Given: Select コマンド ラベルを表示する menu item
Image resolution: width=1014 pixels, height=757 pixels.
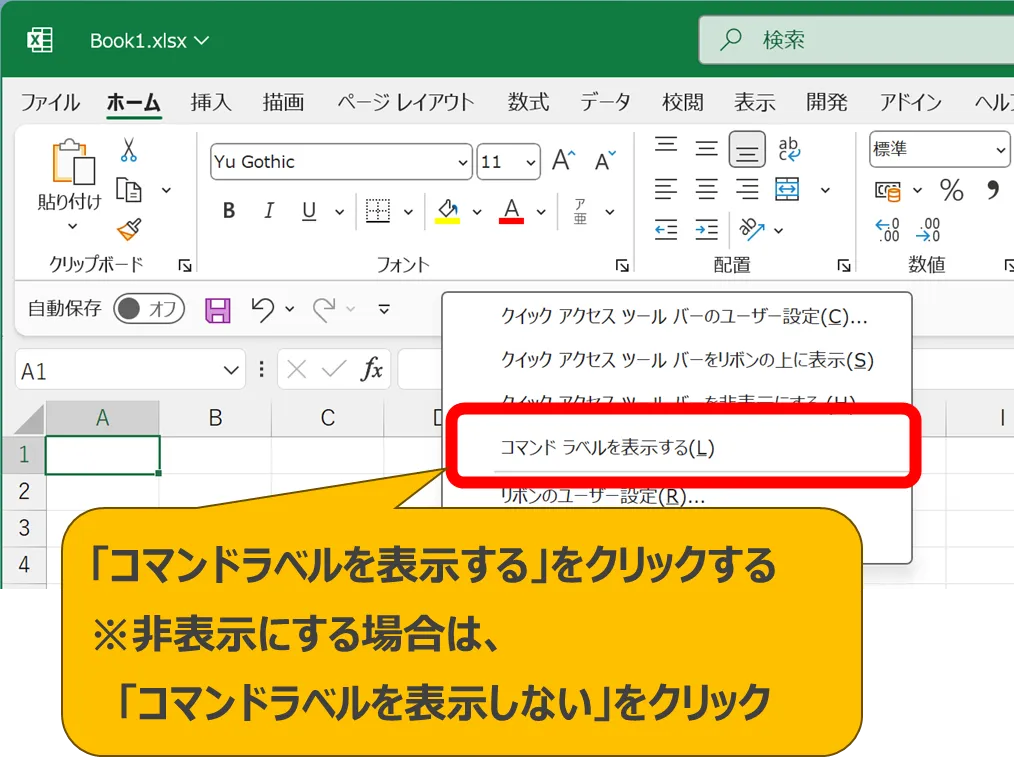Looking at the screenshot, I should tap(607, 448).
